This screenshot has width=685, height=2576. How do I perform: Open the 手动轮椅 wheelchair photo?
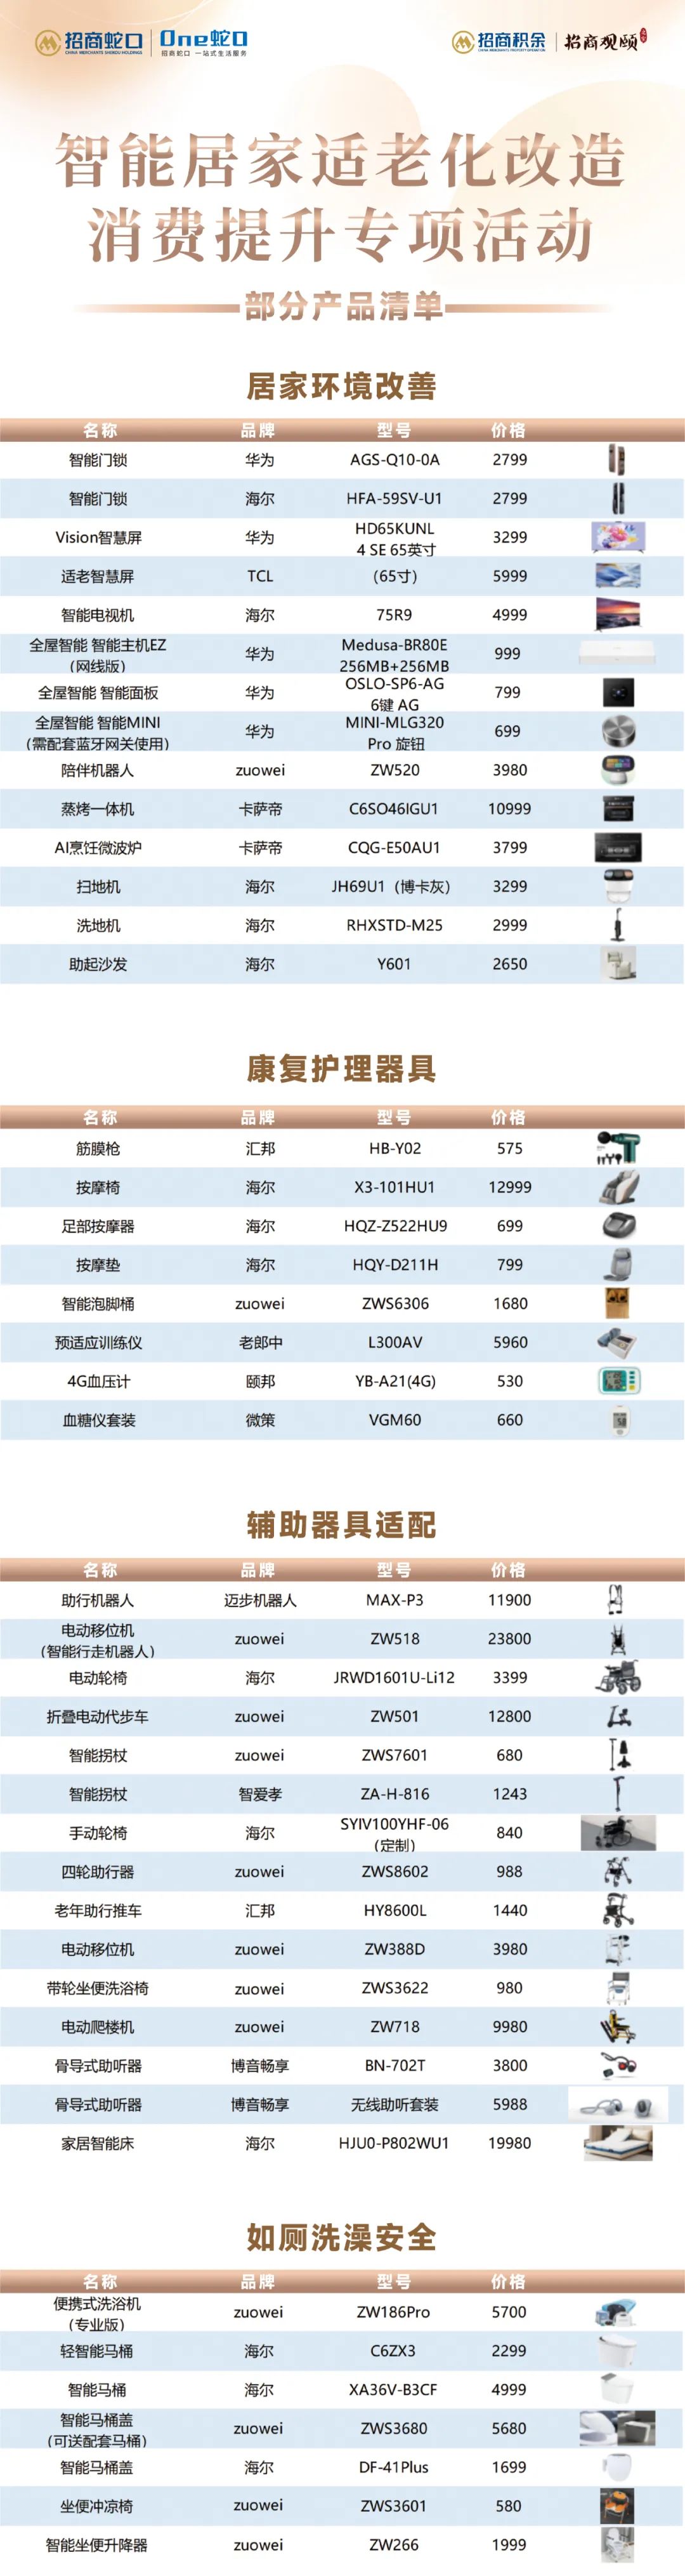(x=618, y=1833)
